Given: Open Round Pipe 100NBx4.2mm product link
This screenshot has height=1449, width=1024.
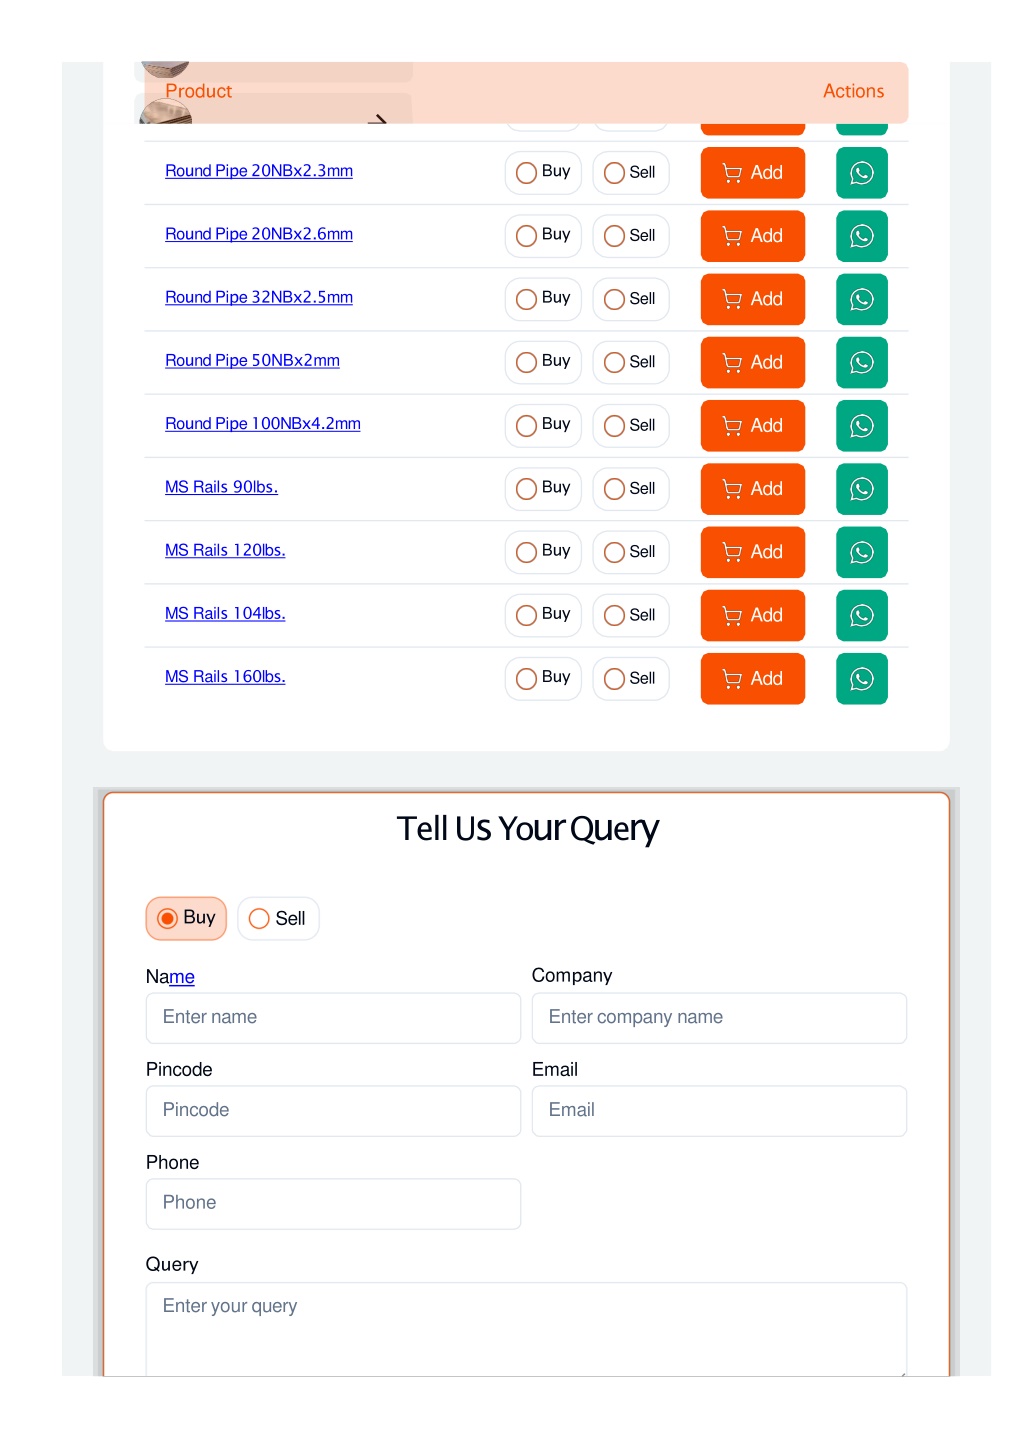Looking at the screenshot, I should click(263, 424).
